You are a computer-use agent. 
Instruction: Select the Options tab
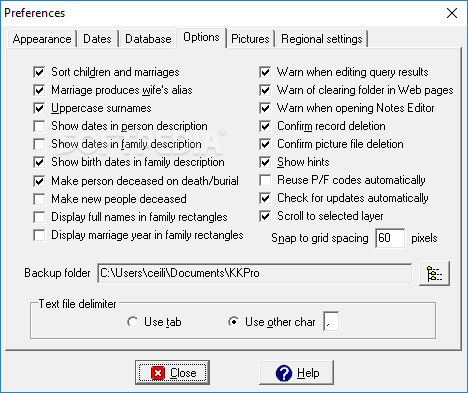[201, 37]
